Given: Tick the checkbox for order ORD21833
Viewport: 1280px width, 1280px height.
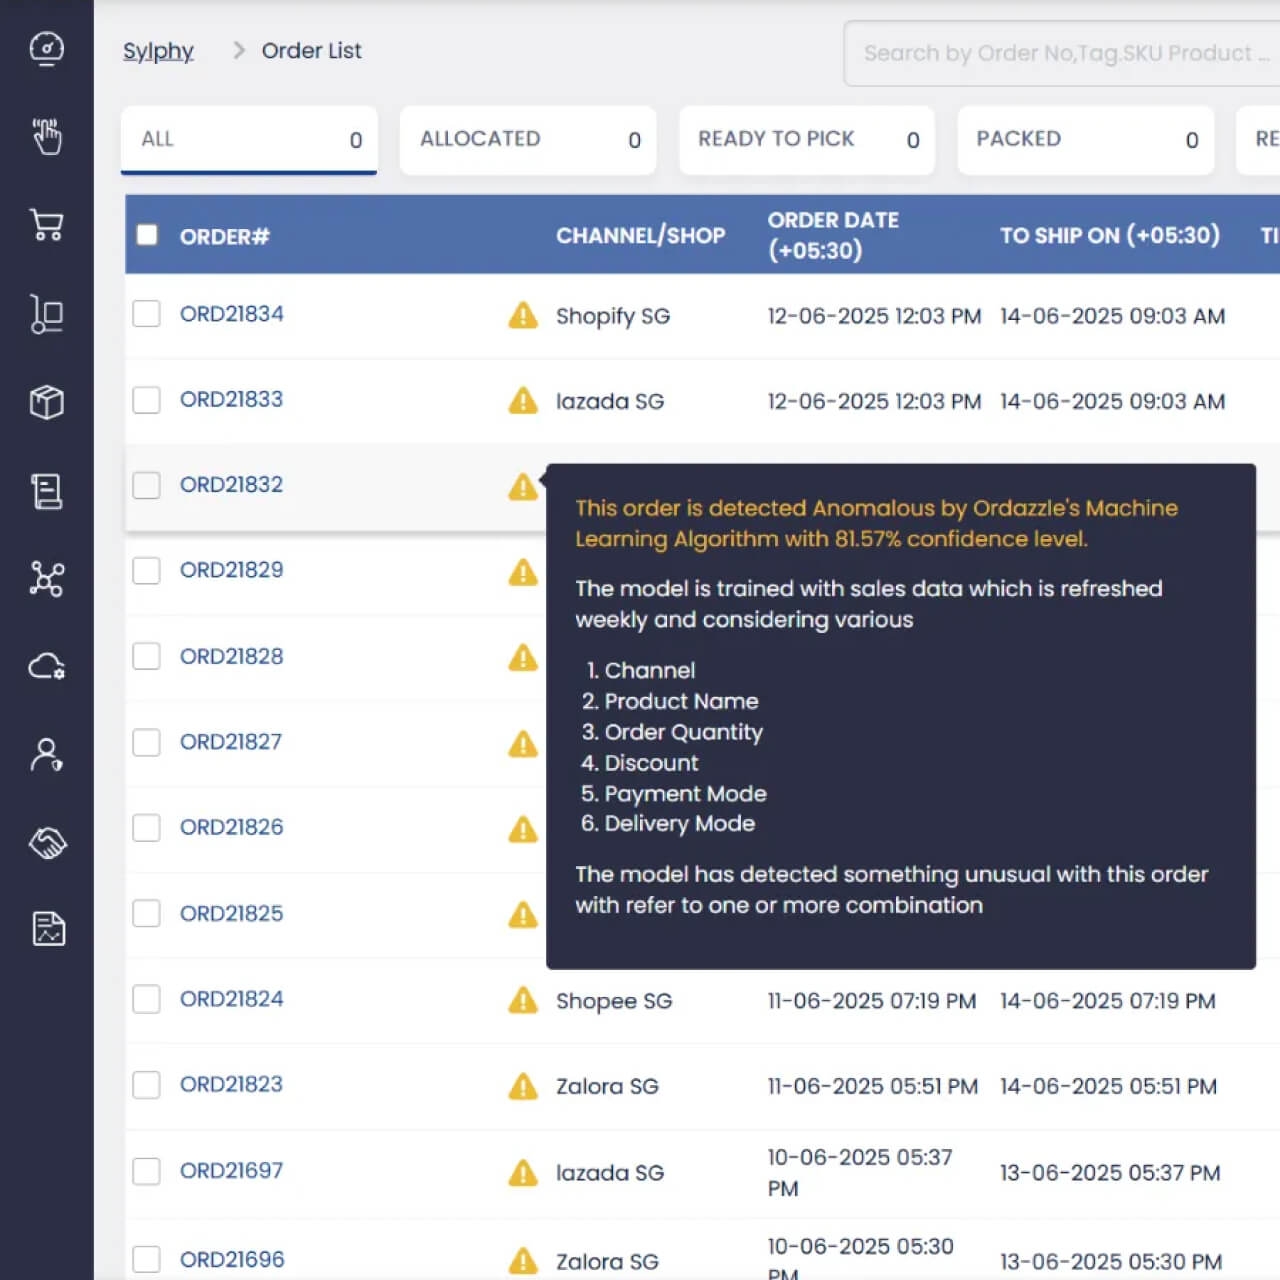Looking at the screenshot, I should pyautogui.click(x=147, y=400).
